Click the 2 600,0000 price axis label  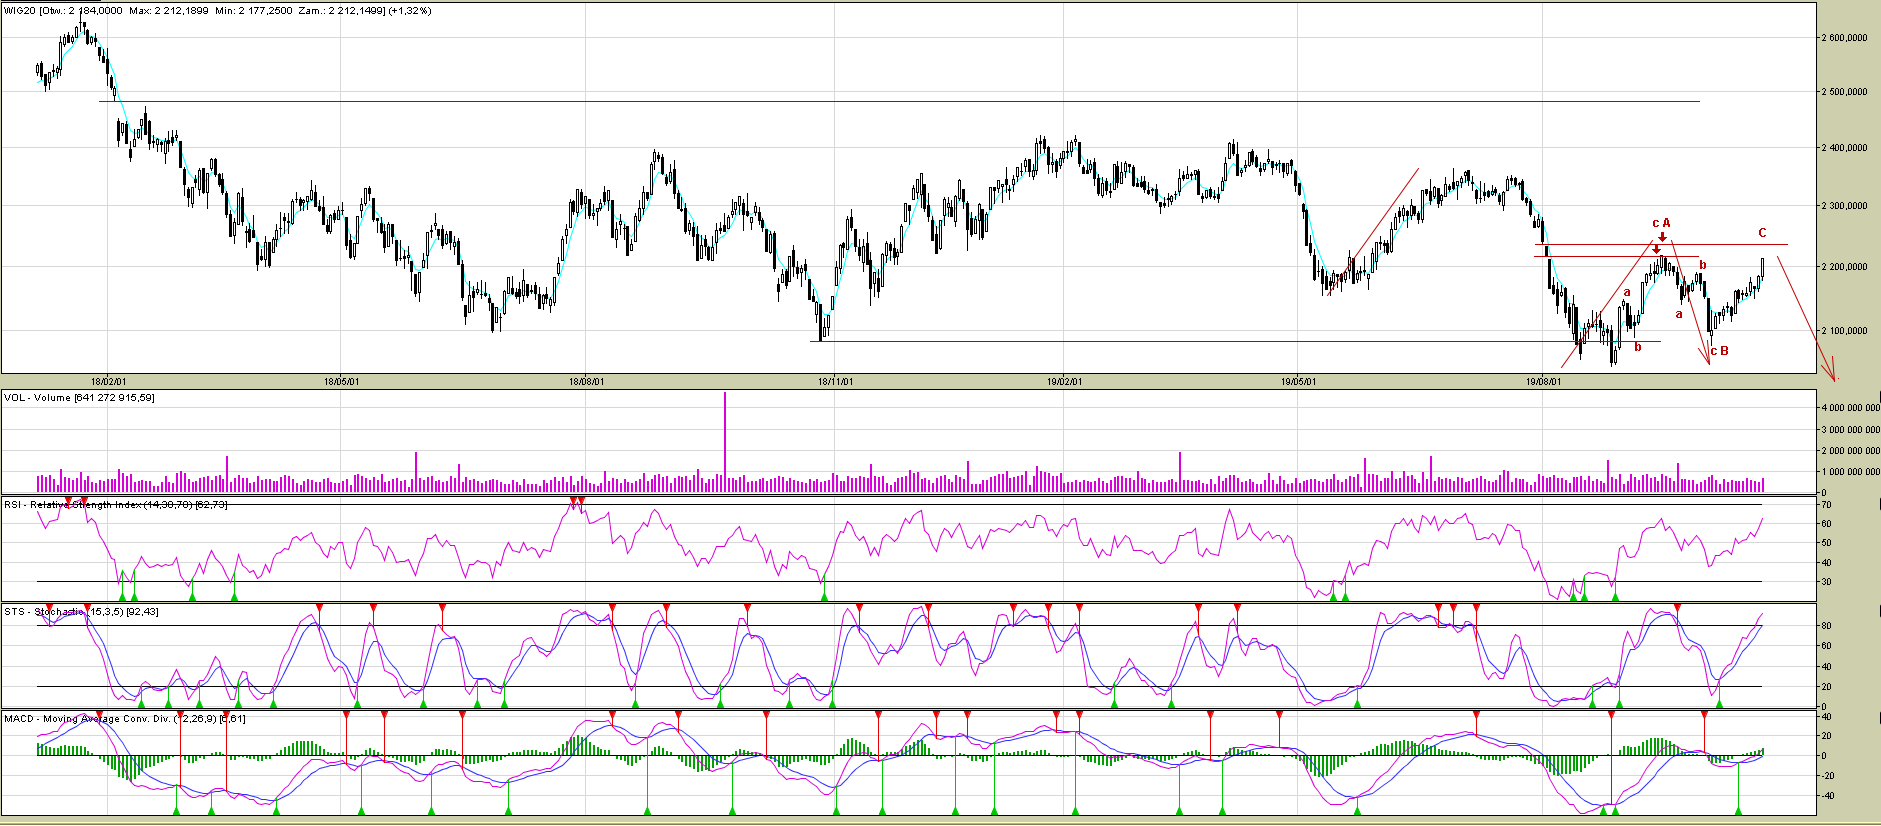click(1845, 38)
